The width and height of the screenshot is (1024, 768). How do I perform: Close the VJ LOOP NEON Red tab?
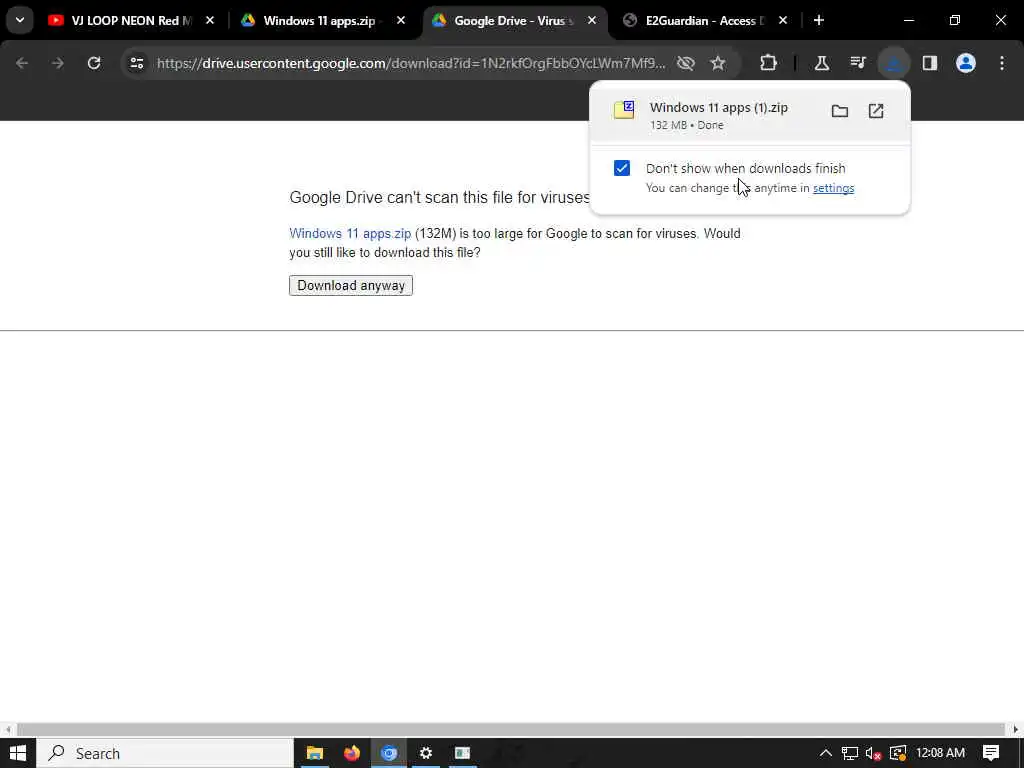[x=210, y=21]
